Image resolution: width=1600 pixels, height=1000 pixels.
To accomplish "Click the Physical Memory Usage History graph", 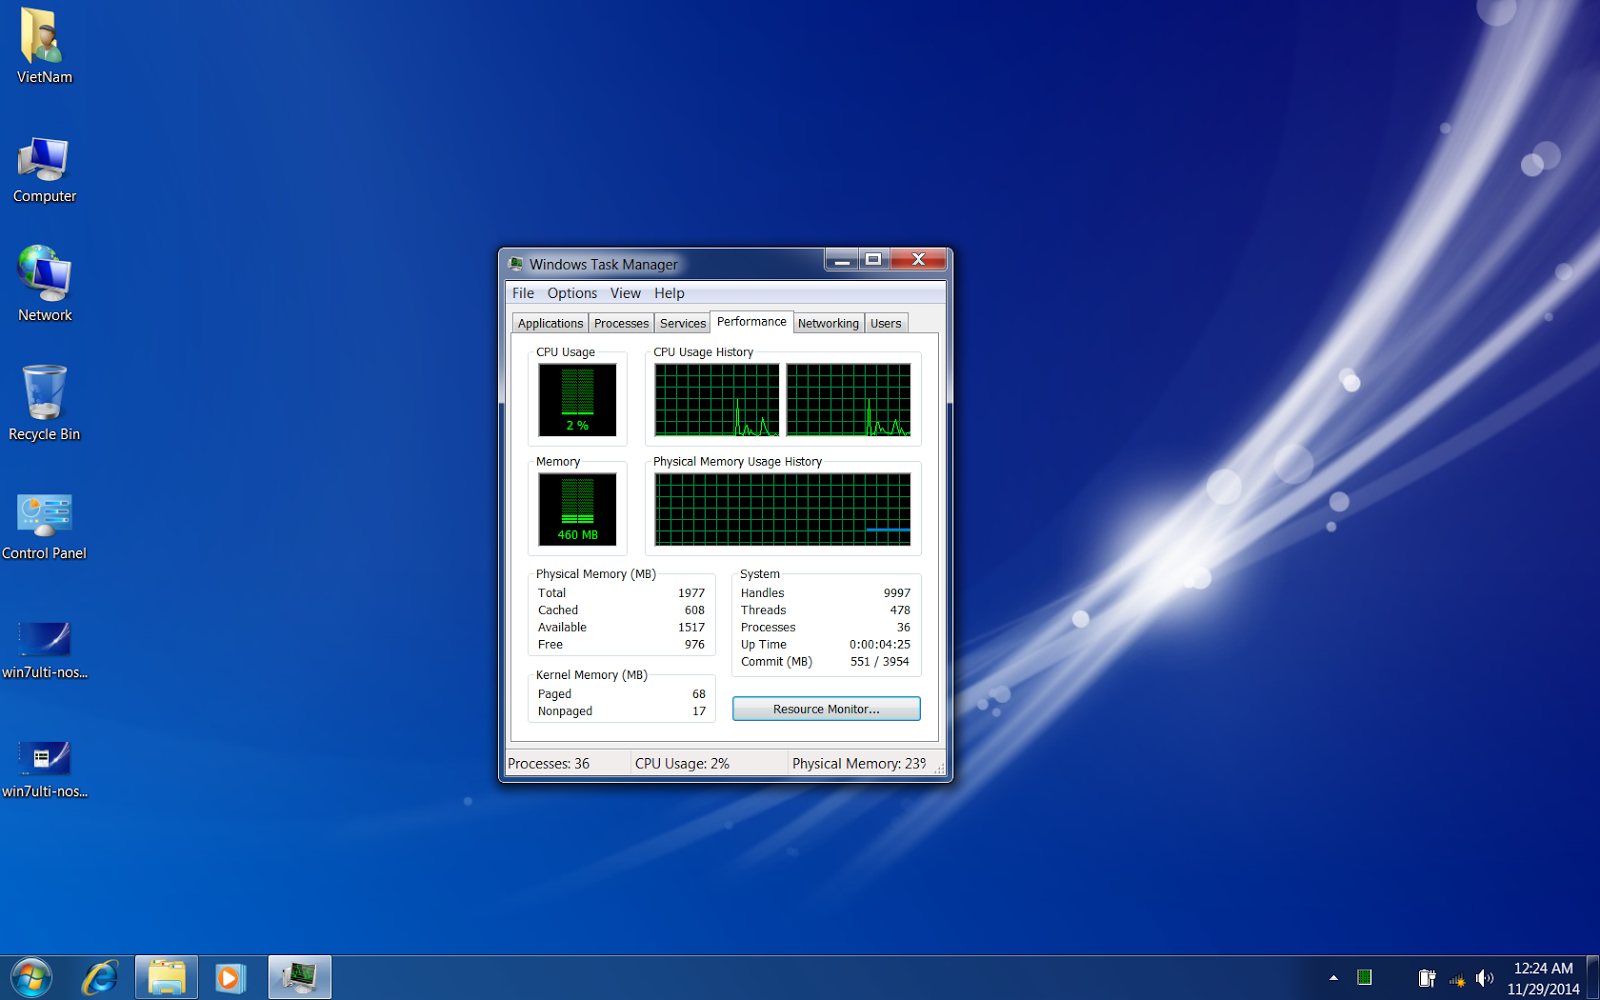I will [783, 509].
